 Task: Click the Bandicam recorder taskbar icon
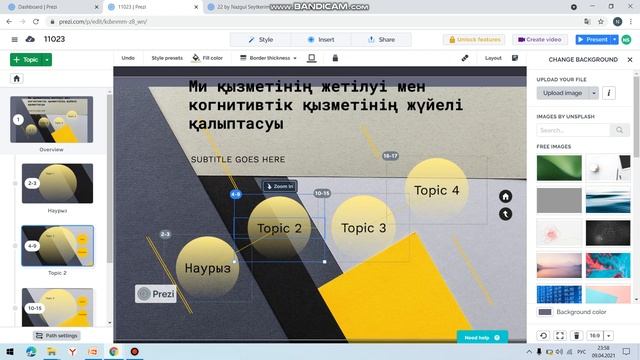click(134, 351)
